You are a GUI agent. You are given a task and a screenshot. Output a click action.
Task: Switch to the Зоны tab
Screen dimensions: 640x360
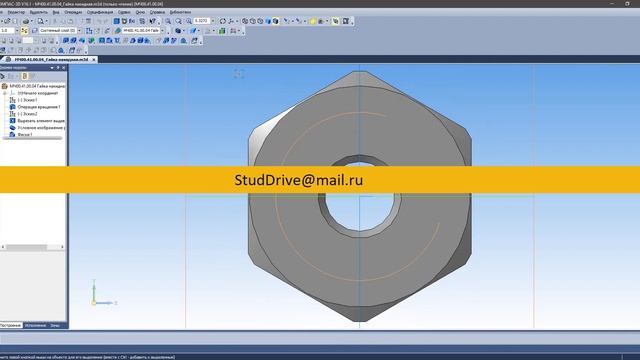click(x=55, y=325)
